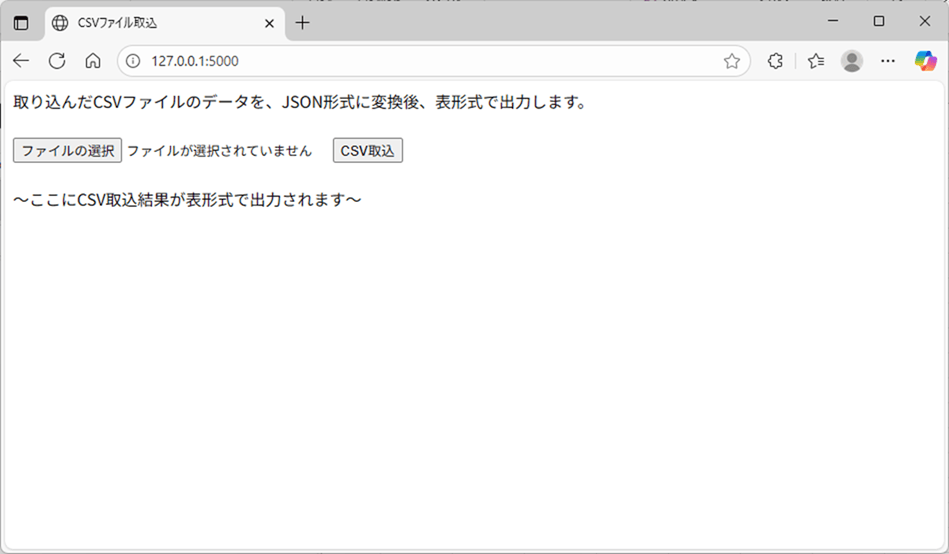
Task: Click the ファイルの選択 button
Action: pyautogui.click(x=67, y=150)
